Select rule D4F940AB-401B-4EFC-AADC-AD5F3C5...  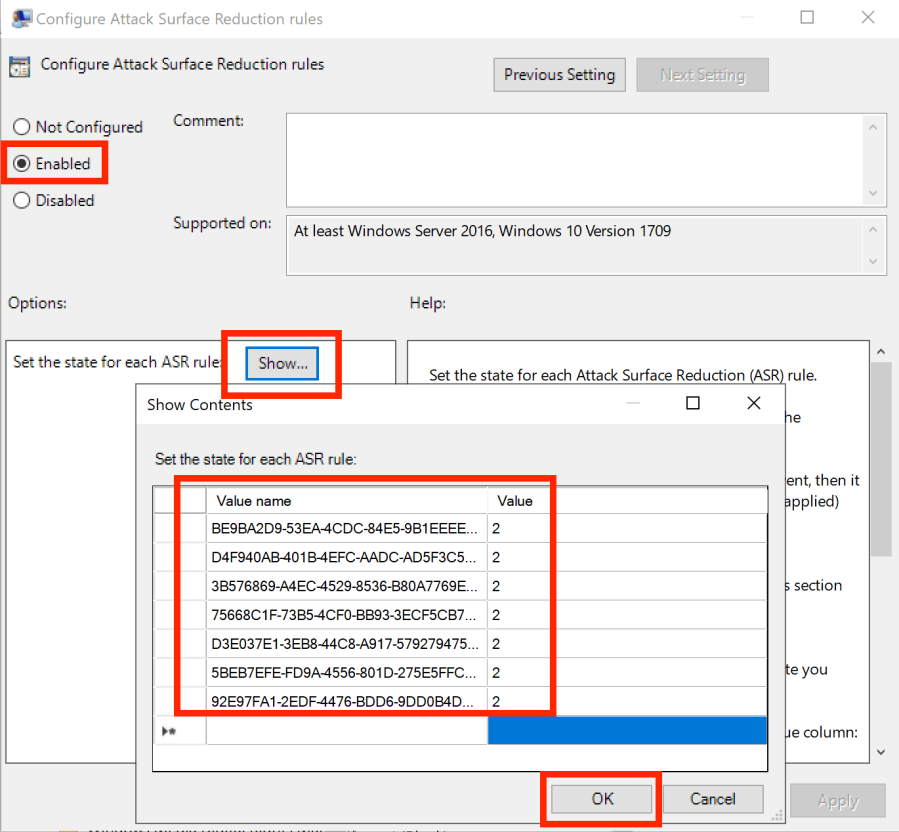347,557
